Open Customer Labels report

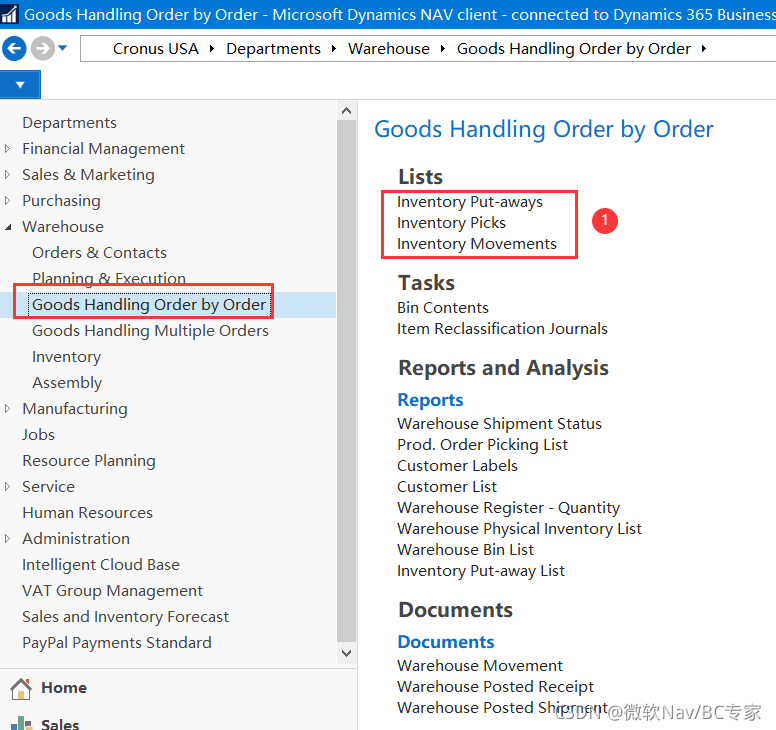[x=457, y=466]
